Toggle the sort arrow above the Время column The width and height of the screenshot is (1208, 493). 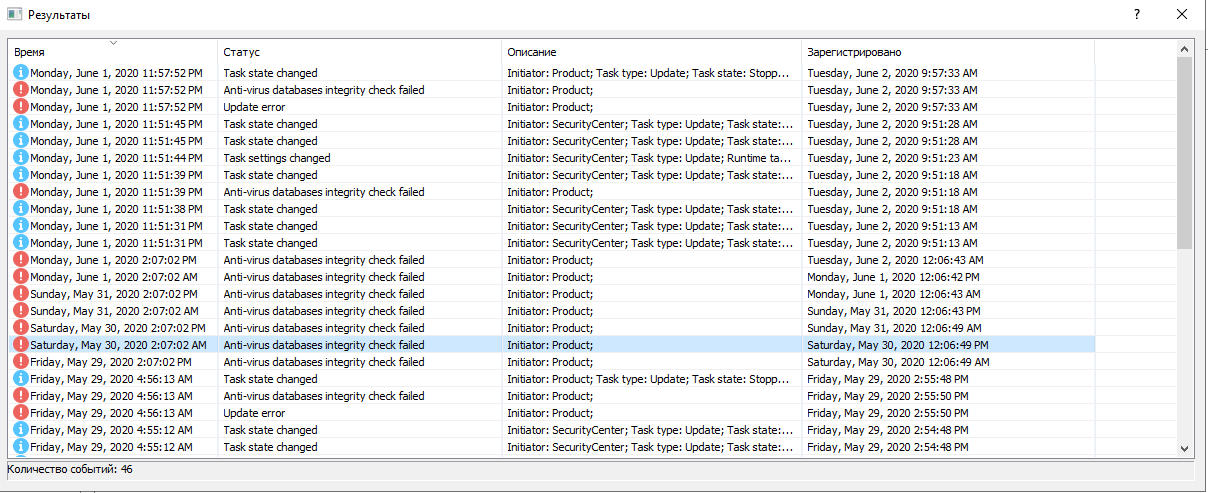tap(113, 43)
